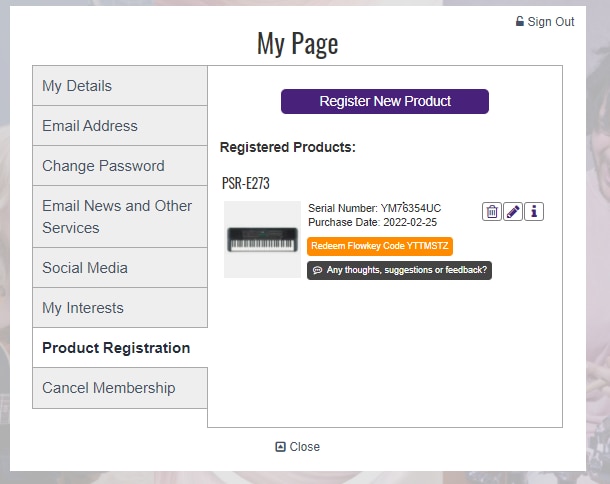The width and height of the screenshot is (610, 484).
Task: Click the purchase date 2022-02-25 text
Action: 410,222
